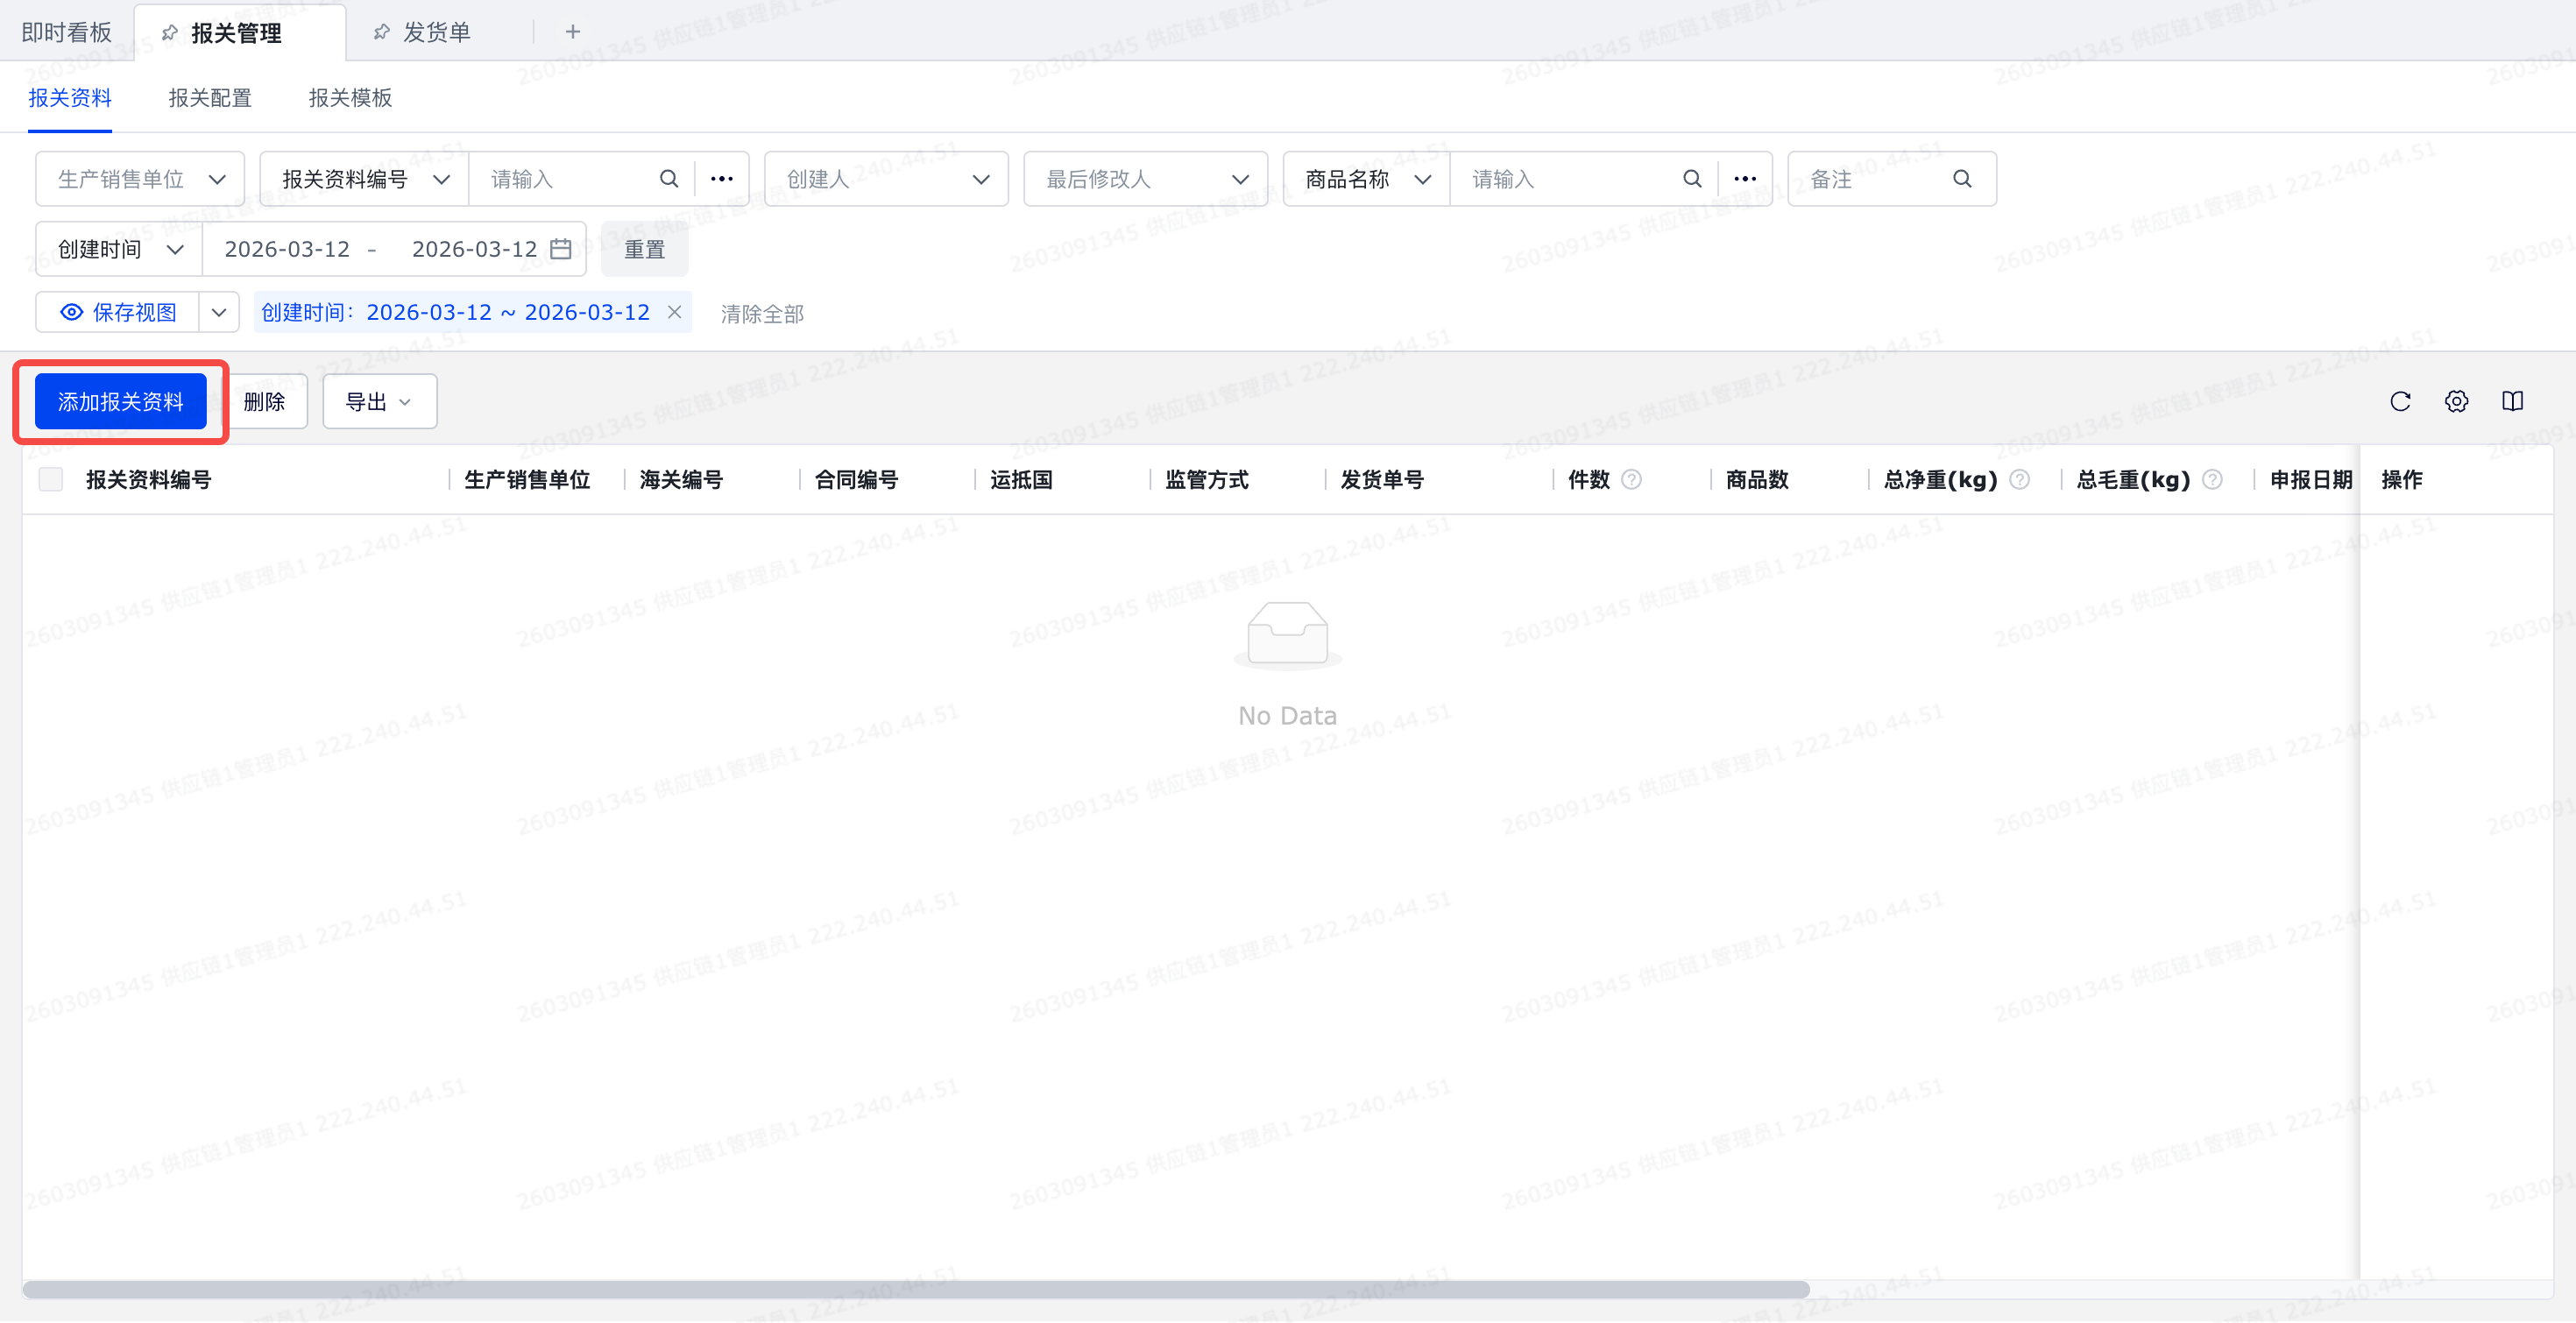Click the book help icon
The image size is (2576, 1323).
2512,402
